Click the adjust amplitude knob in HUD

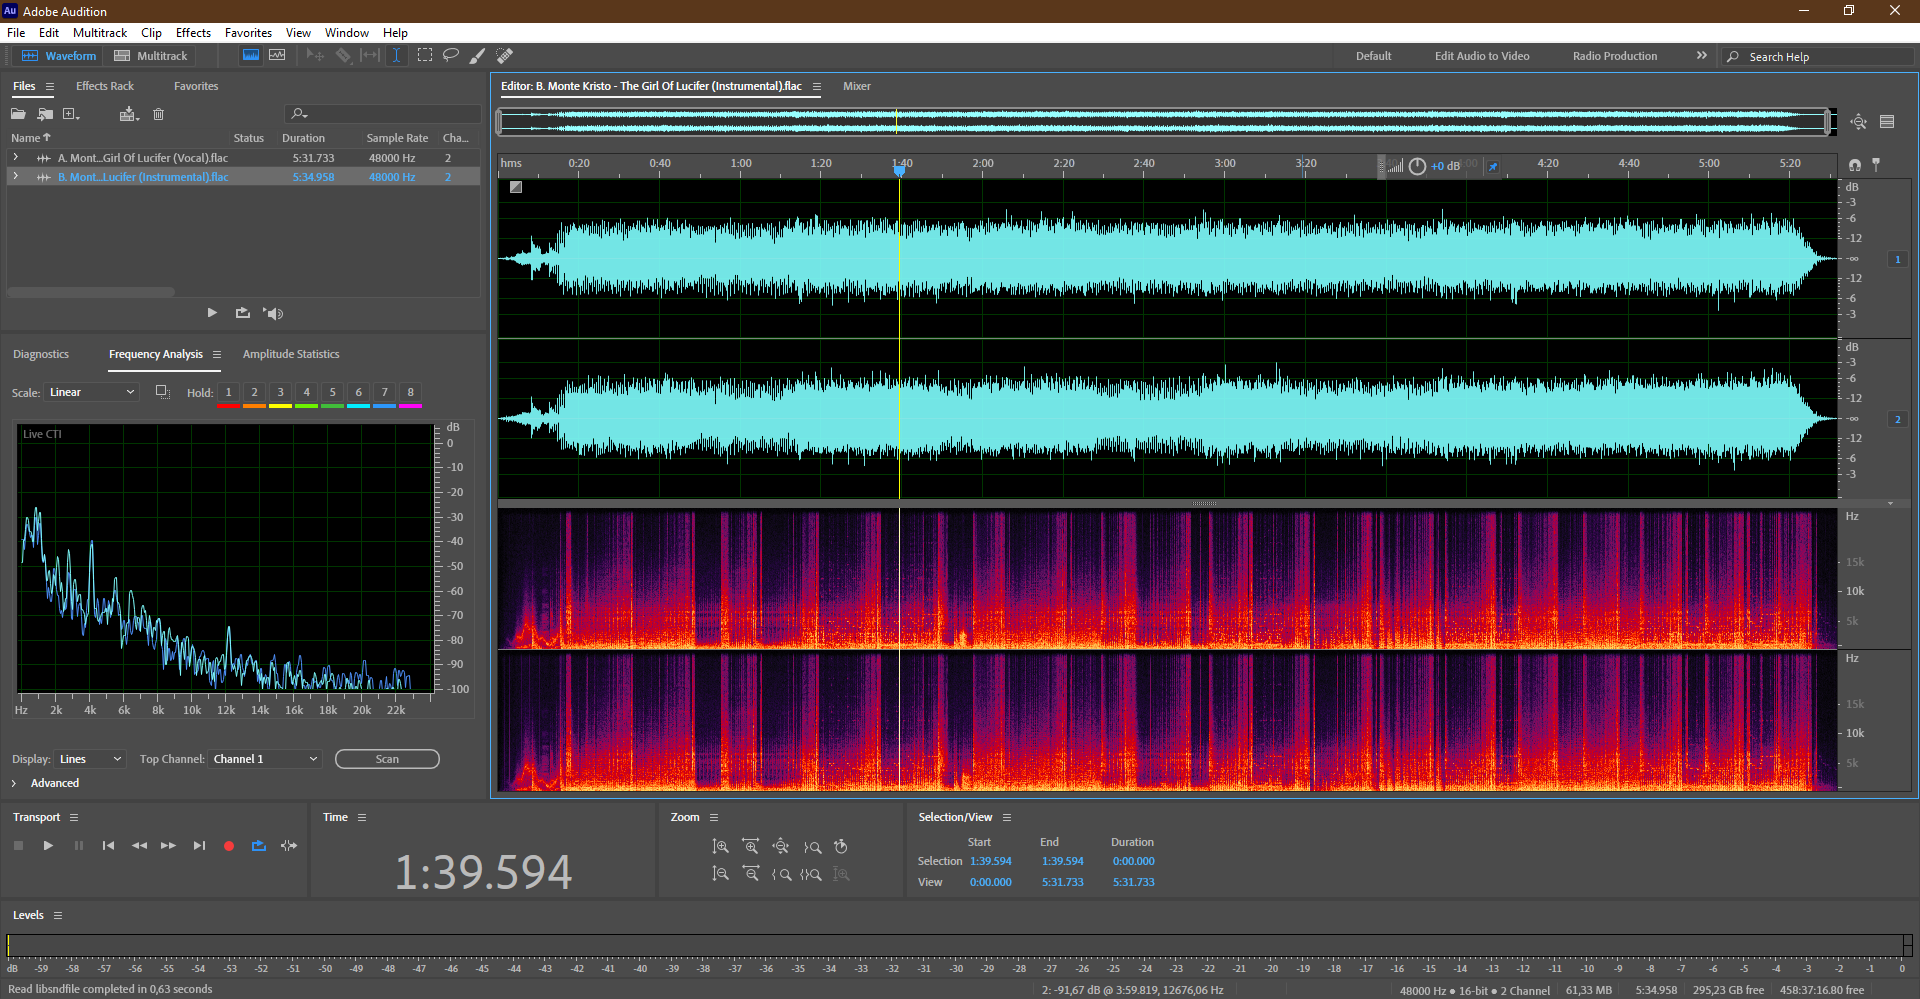pyautogui.click(x=1417, y=166)
